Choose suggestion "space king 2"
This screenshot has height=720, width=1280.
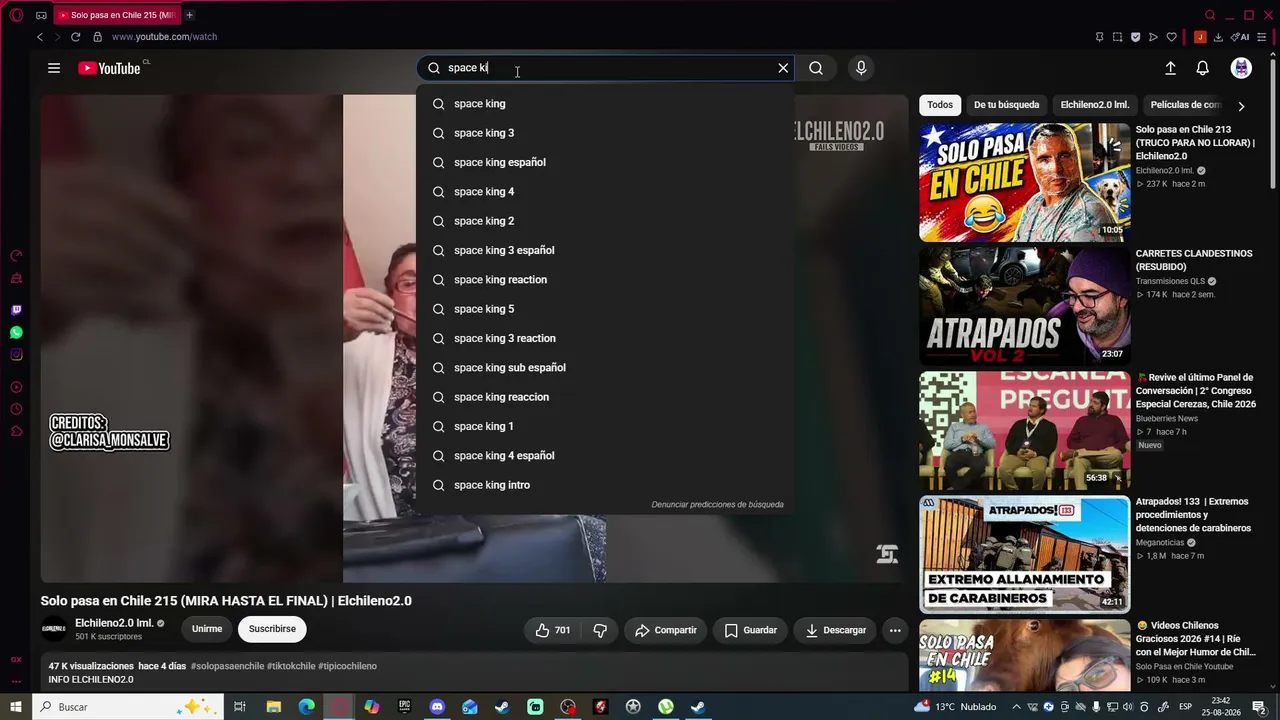tap(605, 221)
